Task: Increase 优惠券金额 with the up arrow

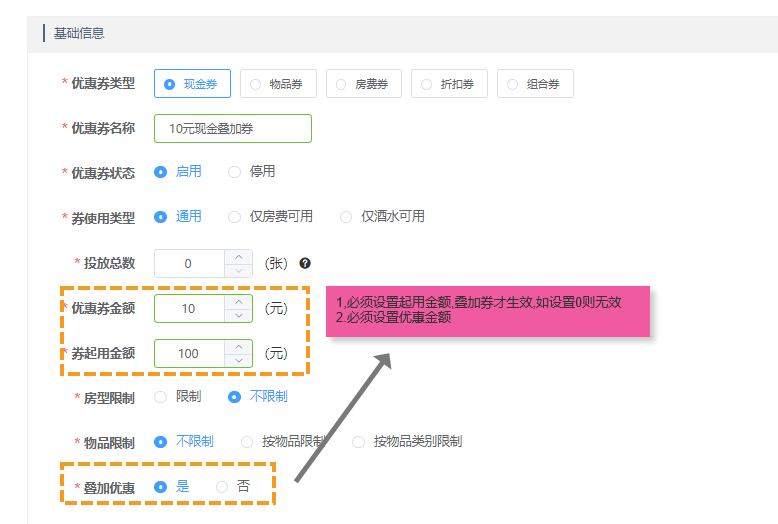Action: click(239, 302)
